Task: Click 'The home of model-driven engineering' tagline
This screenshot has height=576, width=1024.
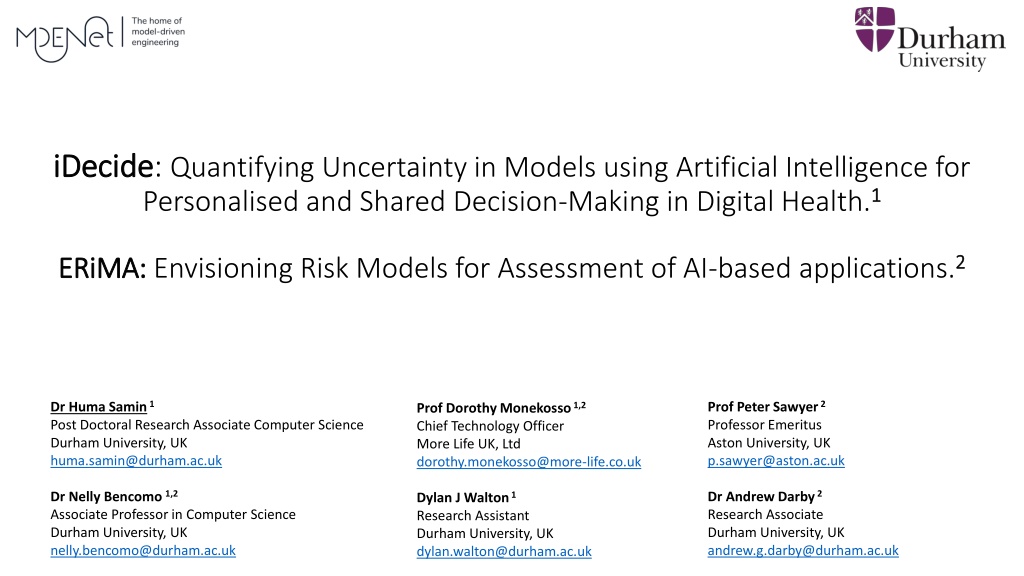Action: (x=158, y=31)
